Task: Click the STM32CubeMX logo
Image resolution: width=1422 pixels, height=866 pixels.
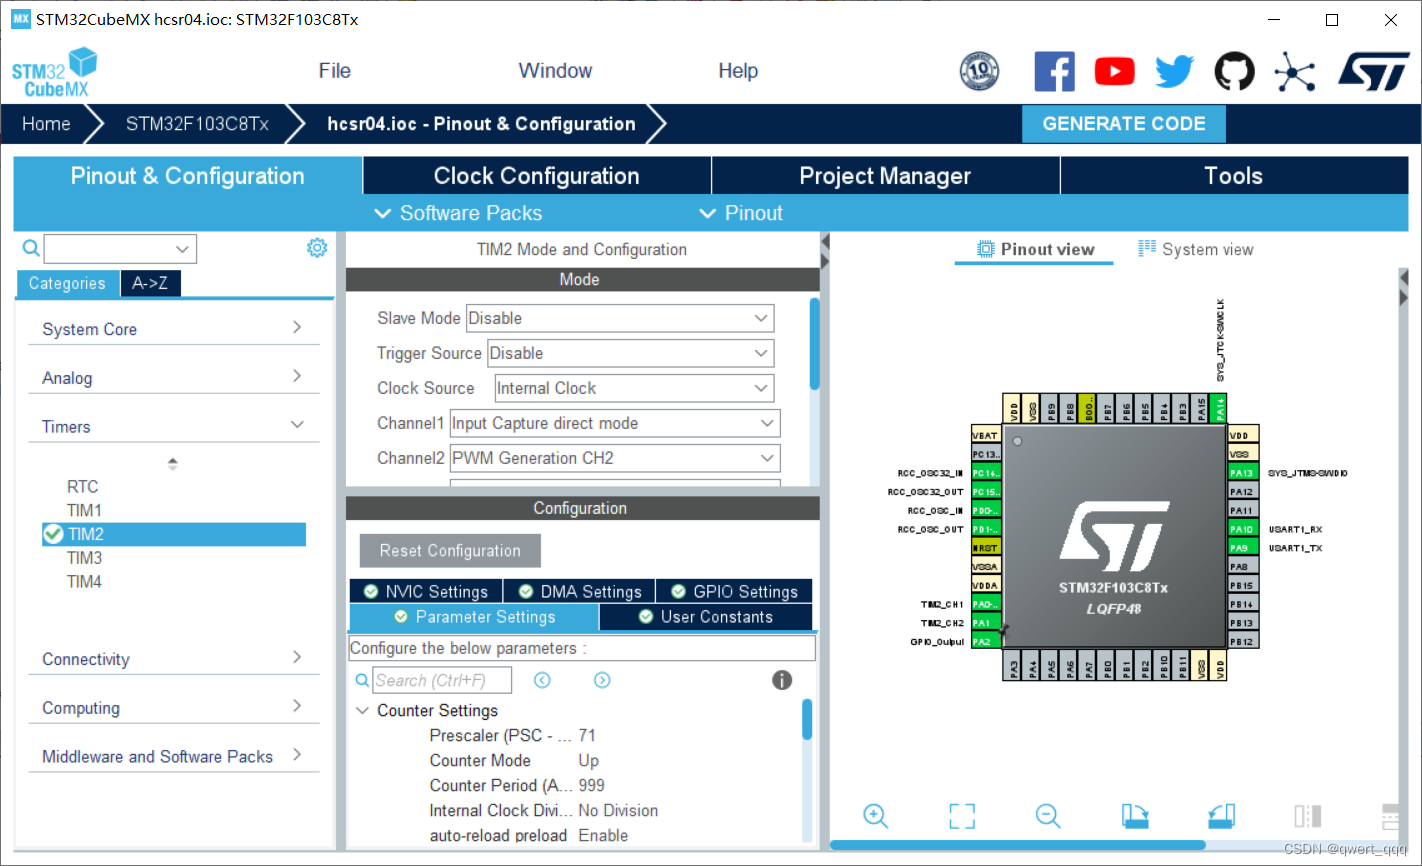Action: pyautogui.click(x=55, y=73)
